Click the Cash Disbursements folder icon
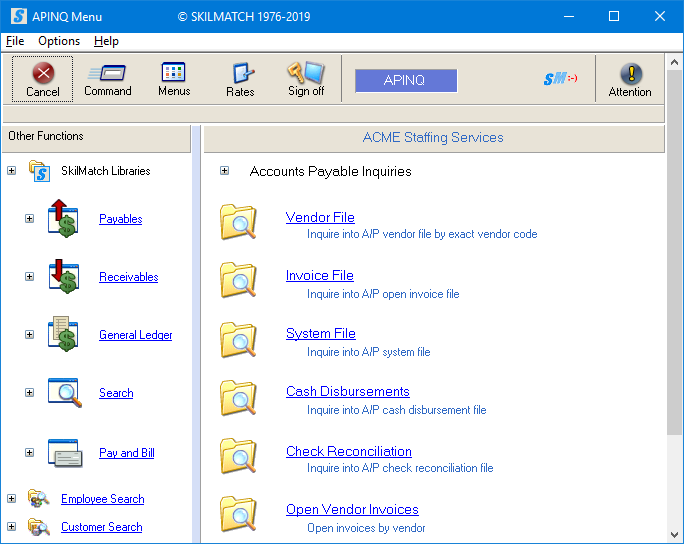Image resolution: width=684 pixels, height=544 pixels. click(238, 398)
